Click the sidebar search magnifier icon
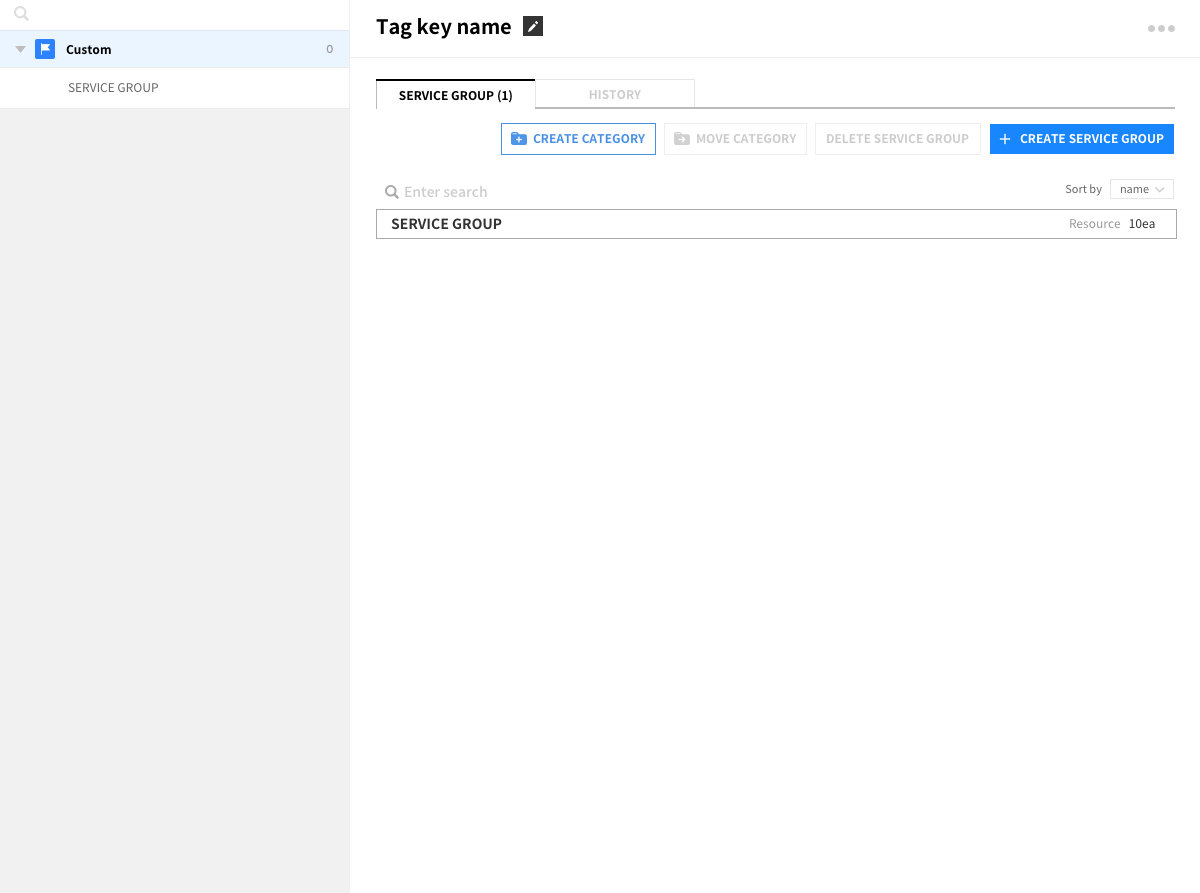The image size is (1200, 893). point(21,14)
